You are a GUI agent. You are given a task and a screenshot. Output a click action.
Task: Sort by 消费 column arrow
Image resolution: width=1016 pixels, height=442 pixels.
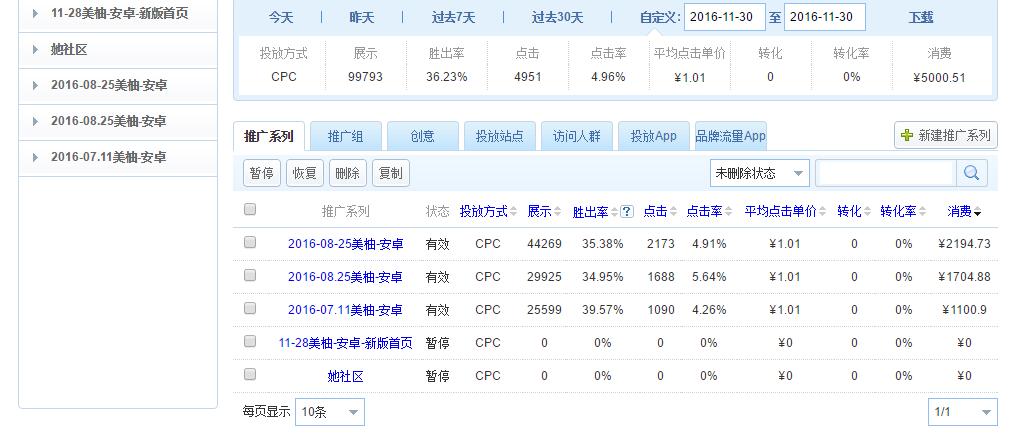tap(977, 213)
